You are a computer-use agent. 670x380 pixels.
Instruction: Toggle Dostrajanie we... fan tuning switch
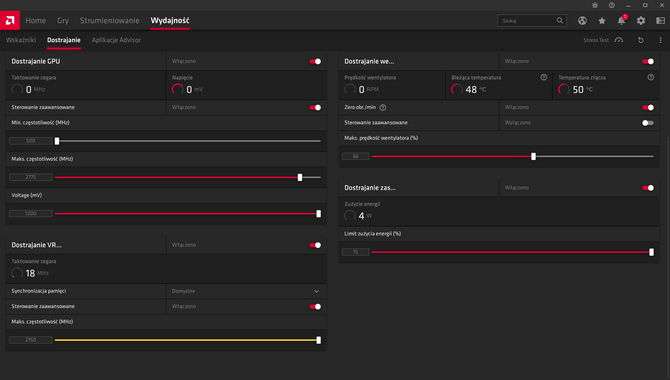point(648,62)
